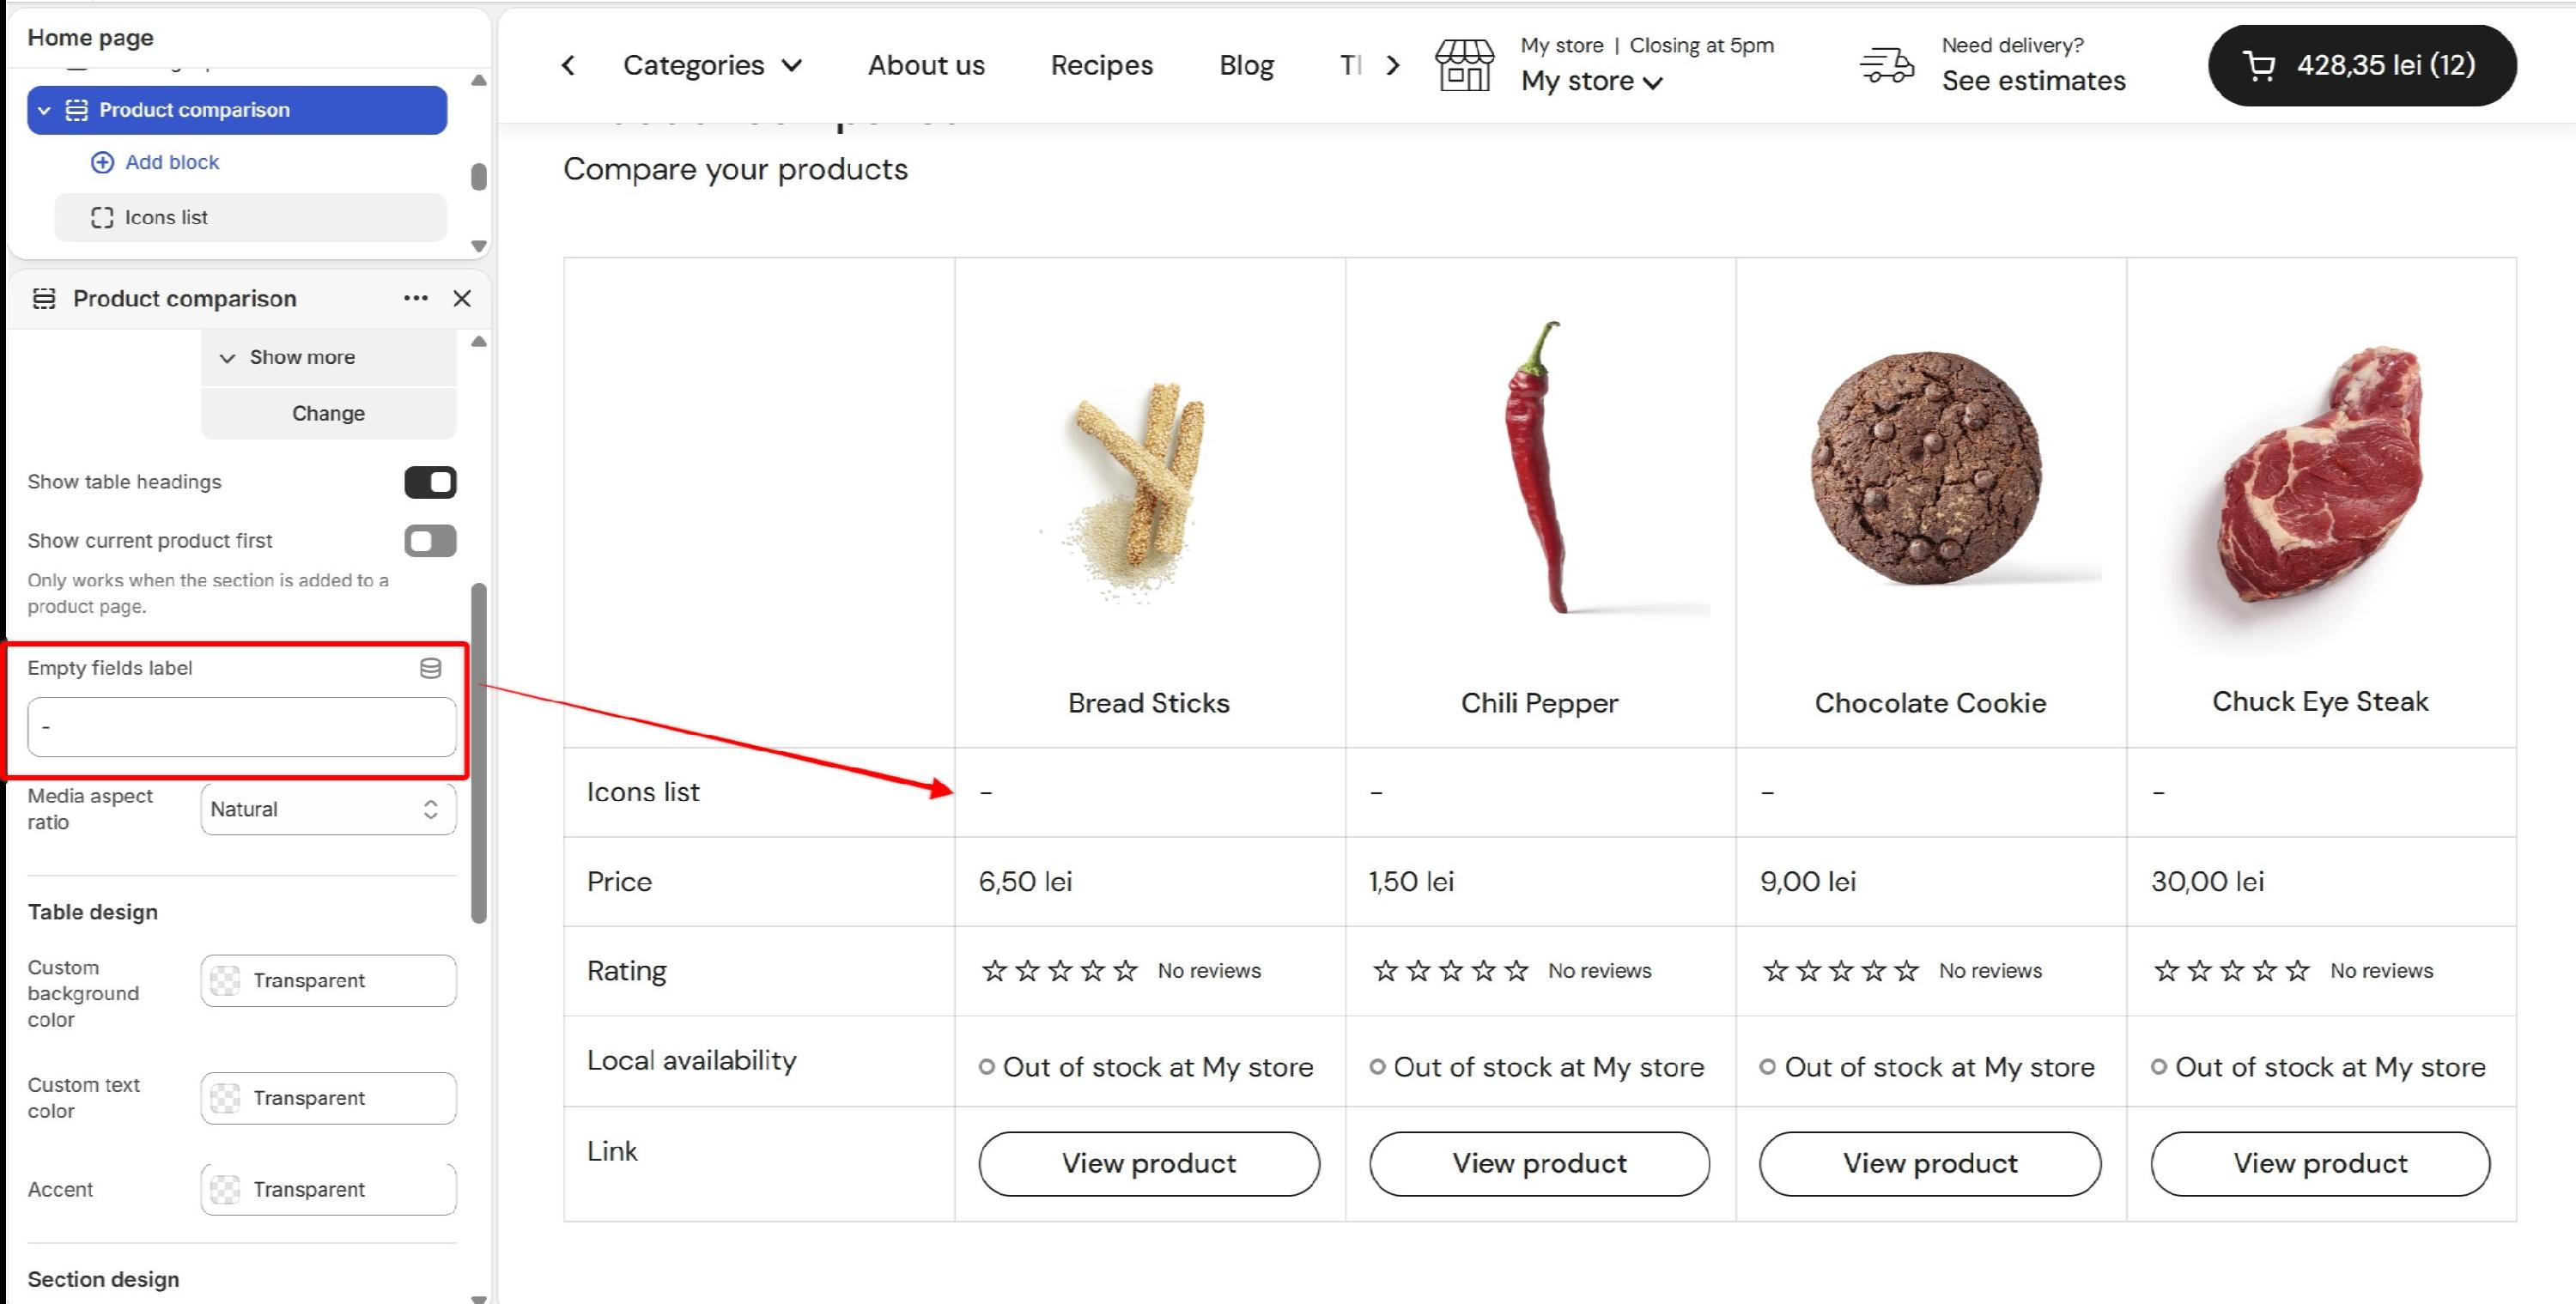Click the Empty fields label text input
This screenshot has height=1304, width=2576.
click(242, 727)
